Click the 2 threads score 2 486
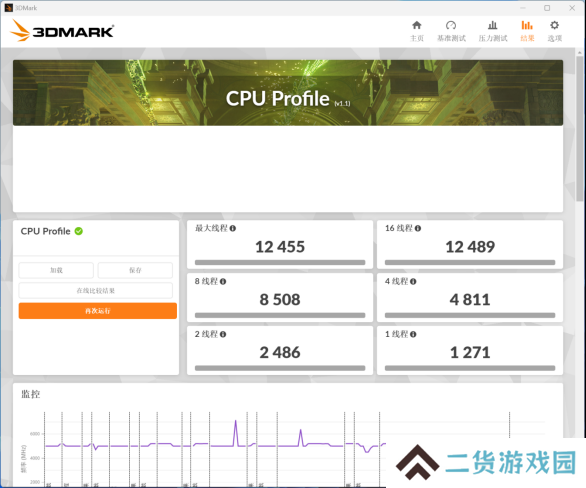586x488 pixels. coord(280,352)
